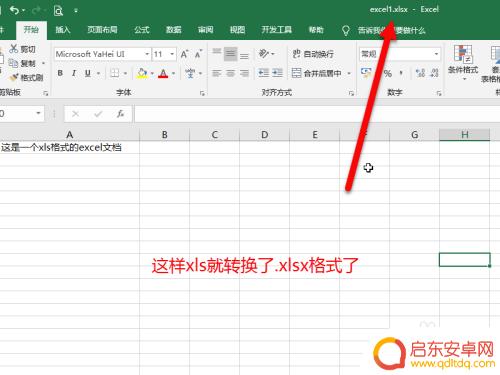Expand the underline style dropdown arrow

pyautogui.click(x=99, y=73)
